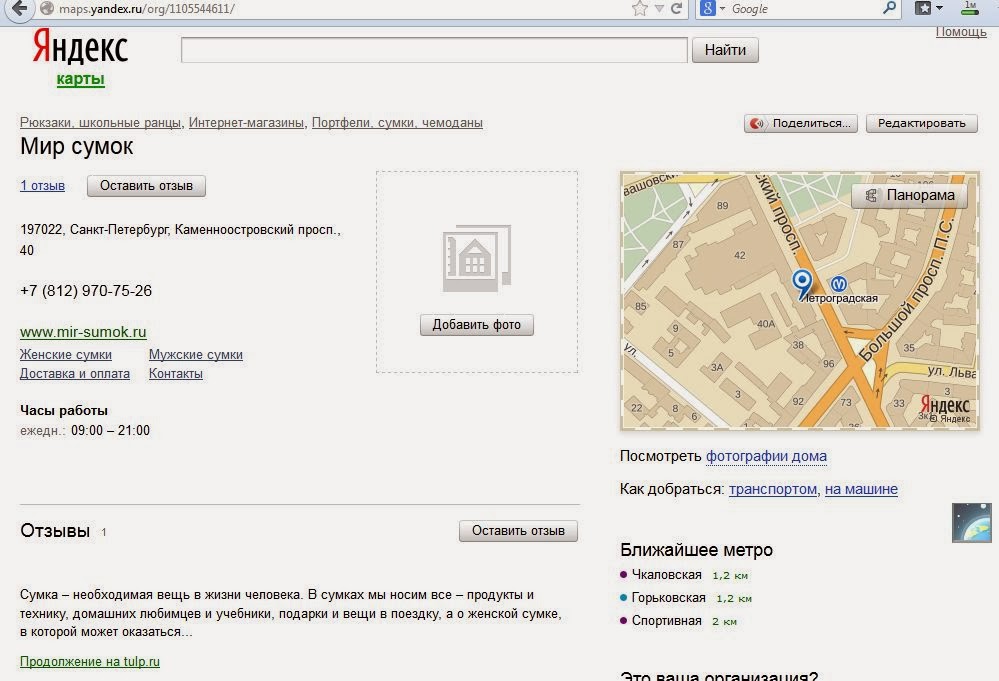Click the Найти search button
The image size is (999, 681).
[725, 50]
